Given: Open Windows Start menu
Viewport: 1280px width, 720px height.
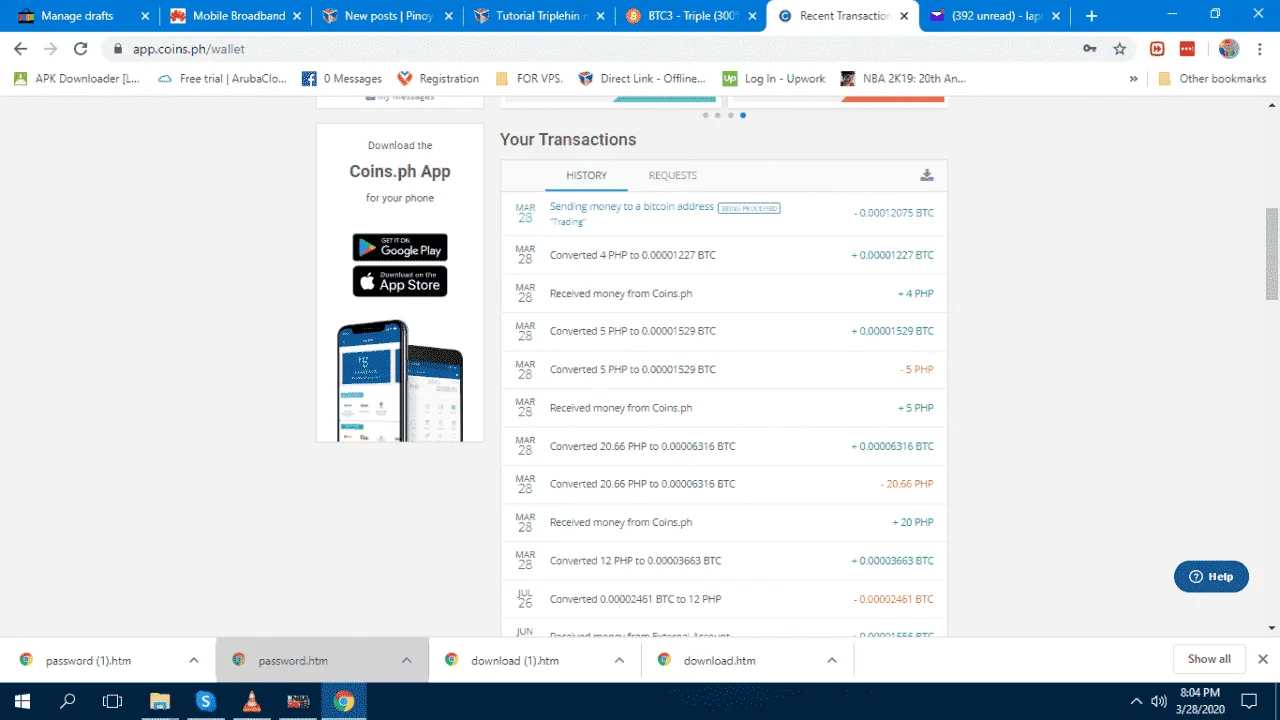Looking at the screenshot, I should click(x=22, y=701).
